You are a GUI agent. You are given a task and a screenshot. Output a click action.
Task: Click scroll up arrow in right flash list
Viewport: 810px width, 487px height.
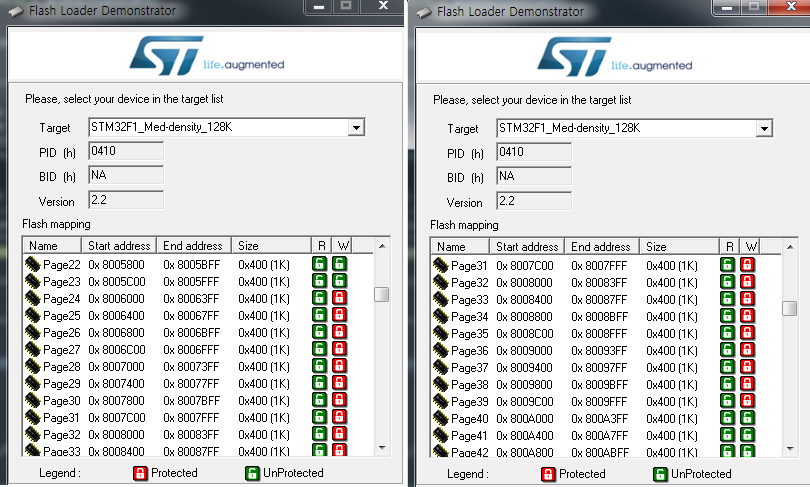point(790,247)
